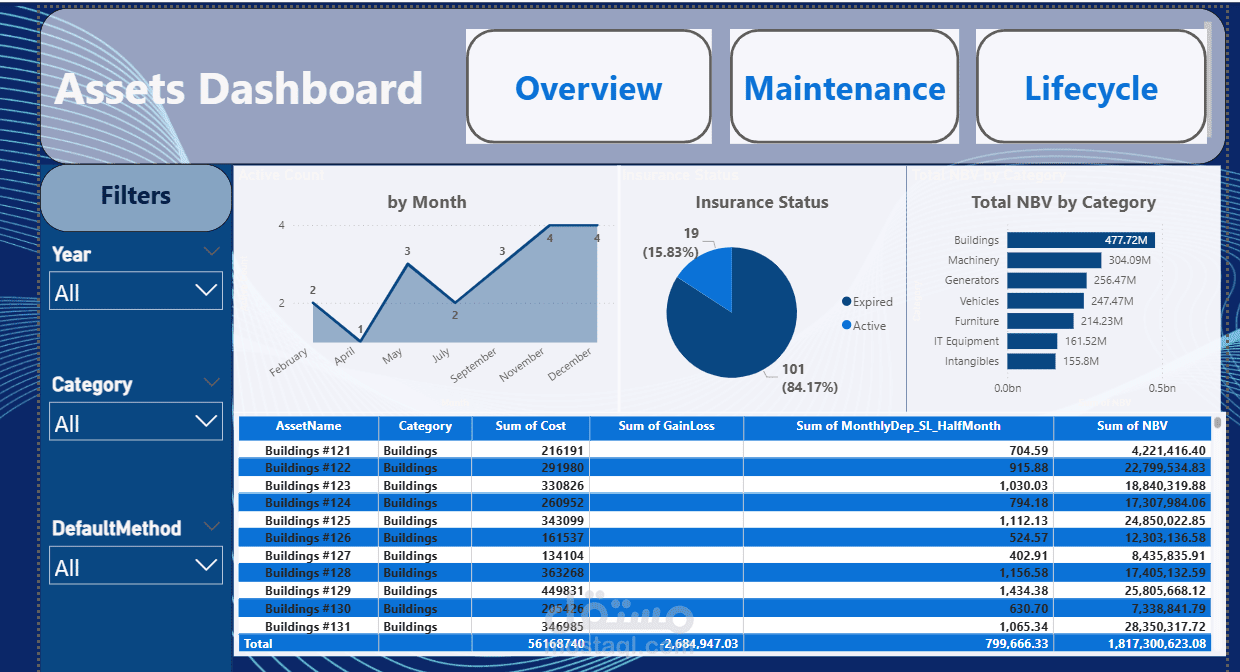This screenshot has height=672, width=1240.
Task: Sort by Sum of NBV column
Action: pos(1132,426)
